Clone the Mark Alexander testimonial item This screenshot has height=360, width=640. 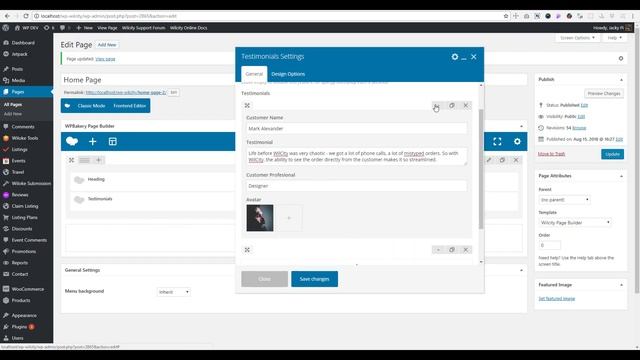[x=452, y=105]
